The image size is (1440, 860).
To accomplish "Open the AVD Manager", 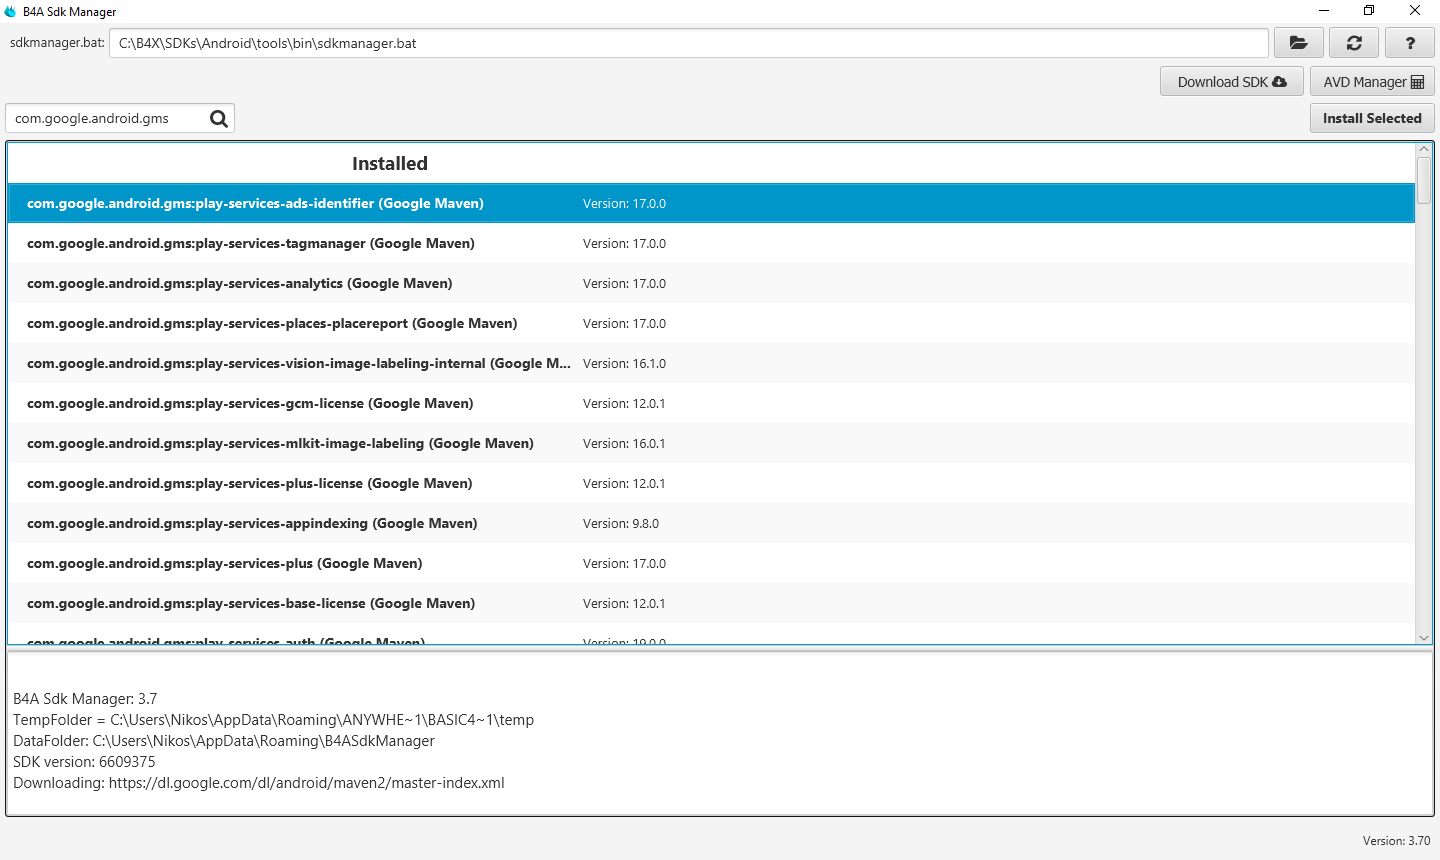I will 1372,82.
